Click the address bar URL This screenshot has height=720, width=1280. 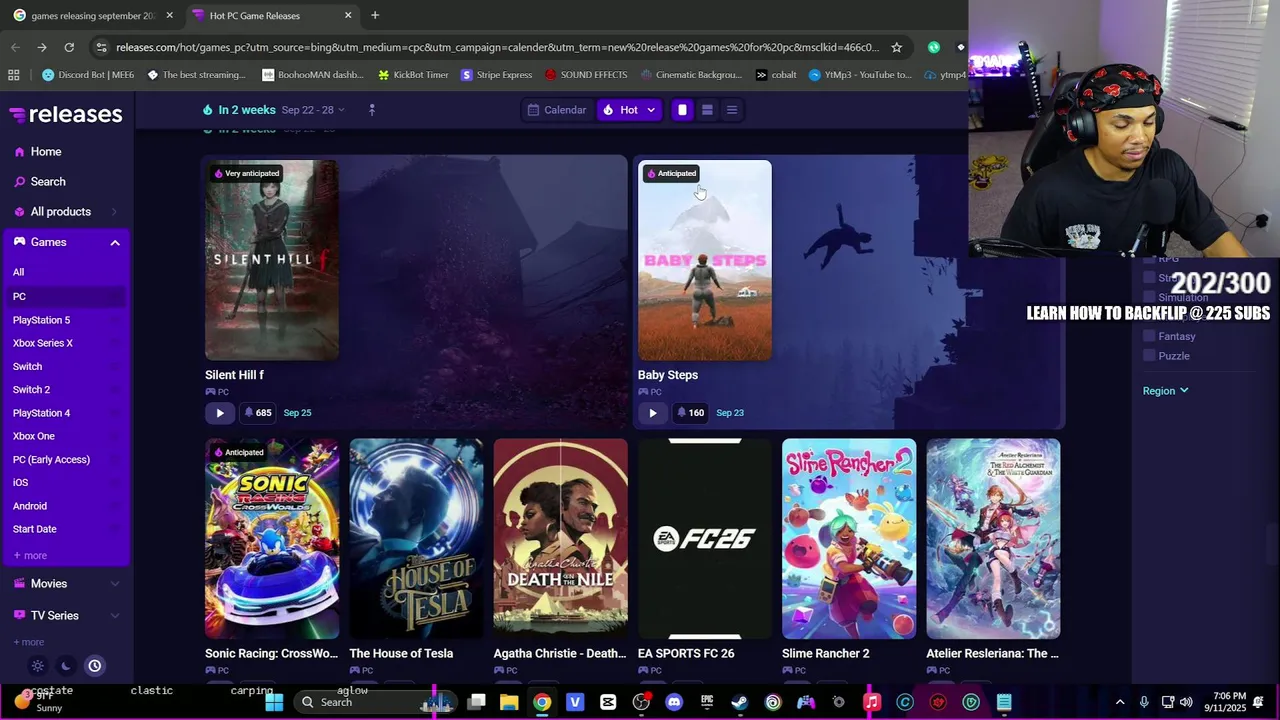pos(497,47)
